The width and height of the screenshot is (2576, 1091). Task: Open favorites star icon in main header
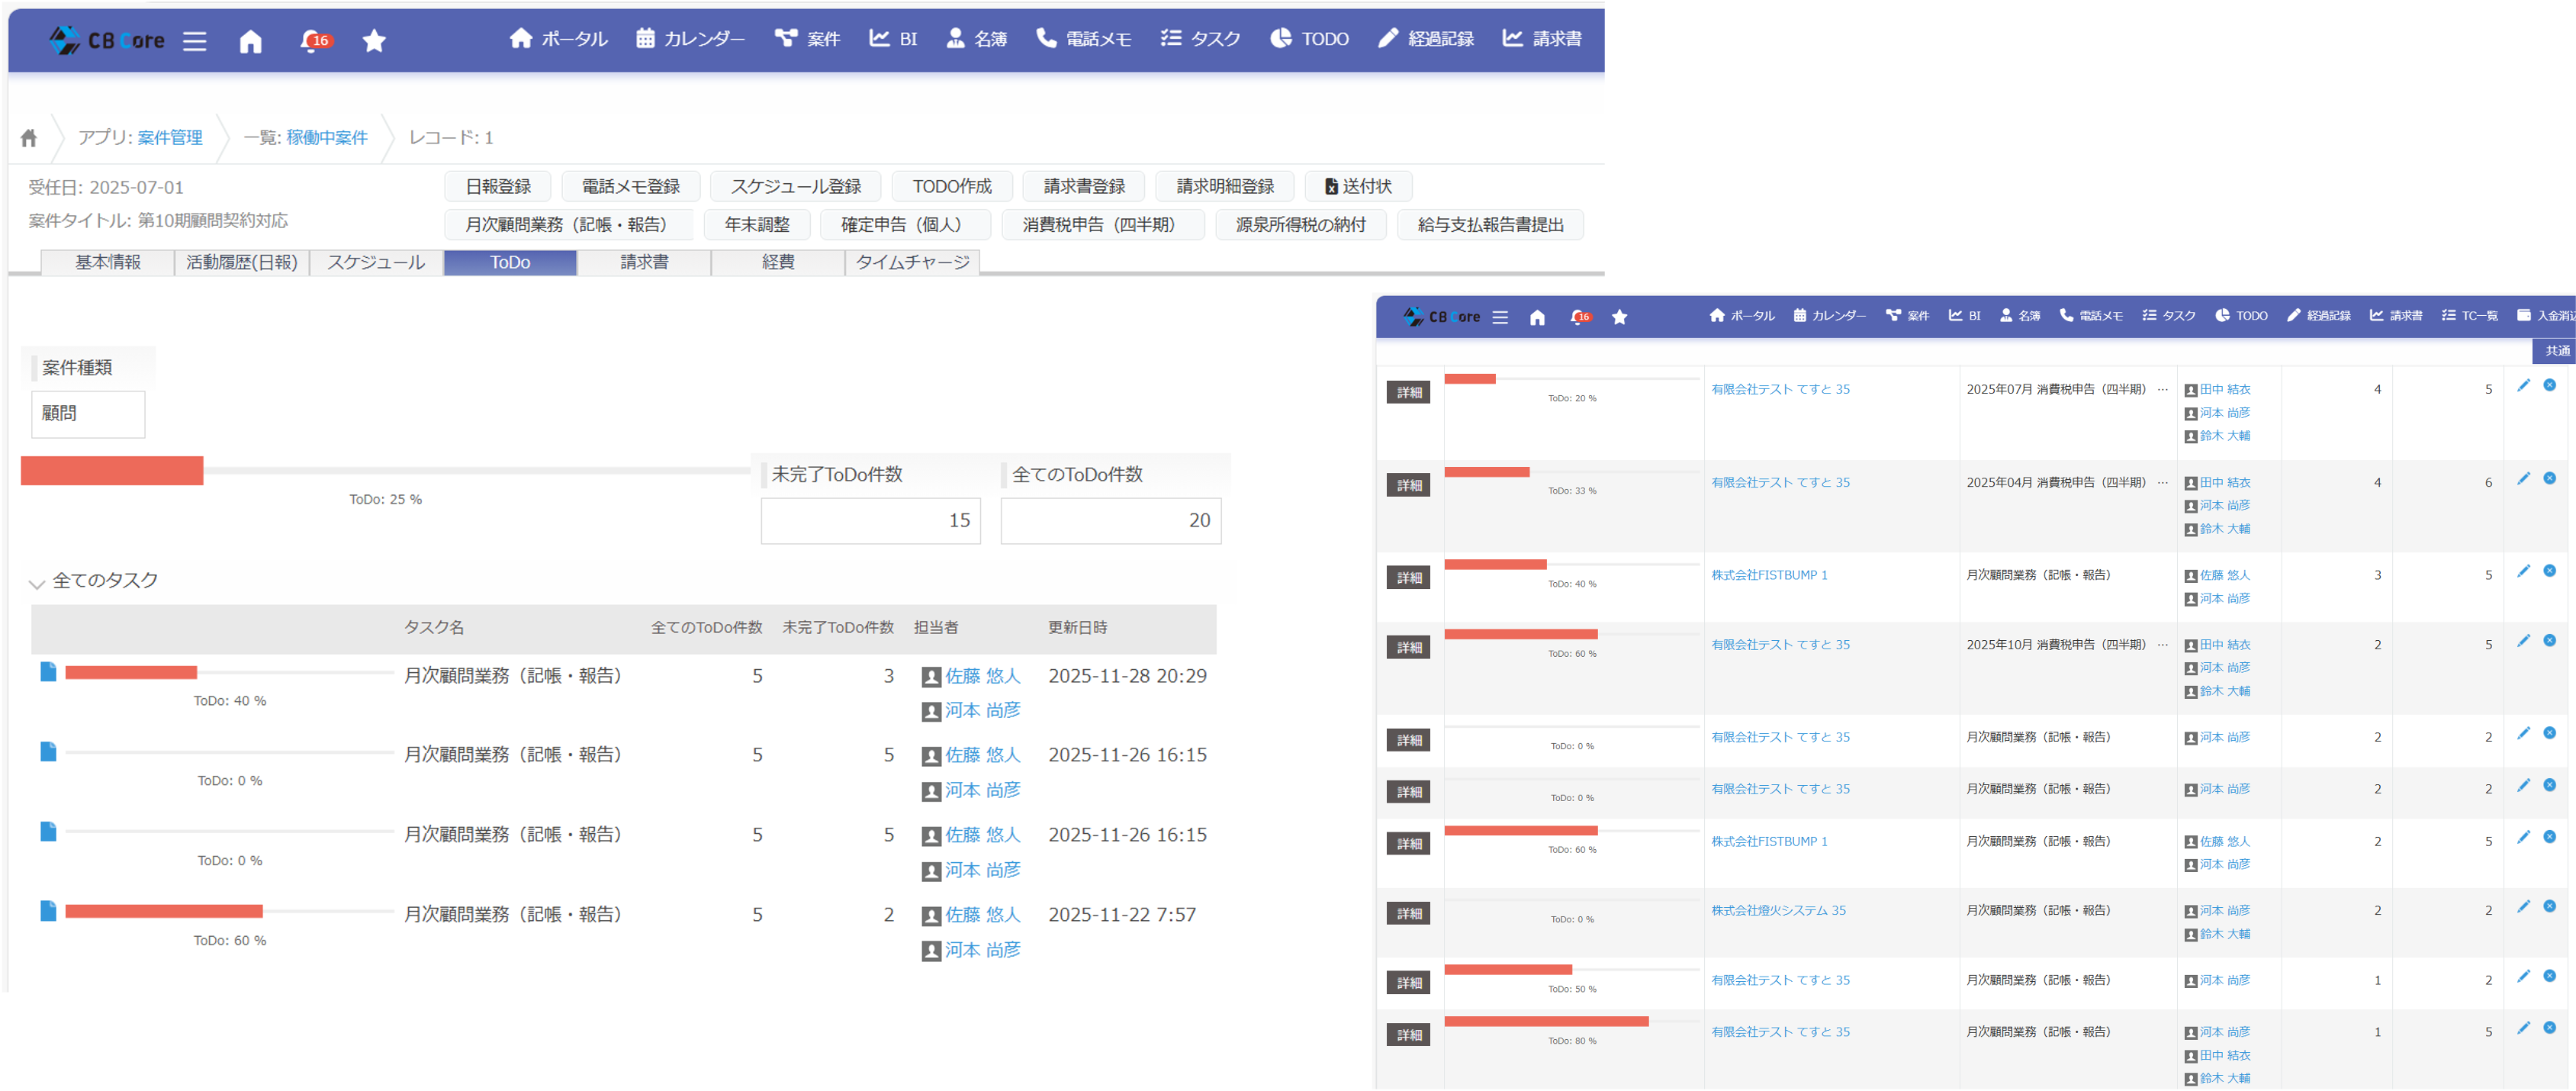pyautogui.click(x=374, y=41)
